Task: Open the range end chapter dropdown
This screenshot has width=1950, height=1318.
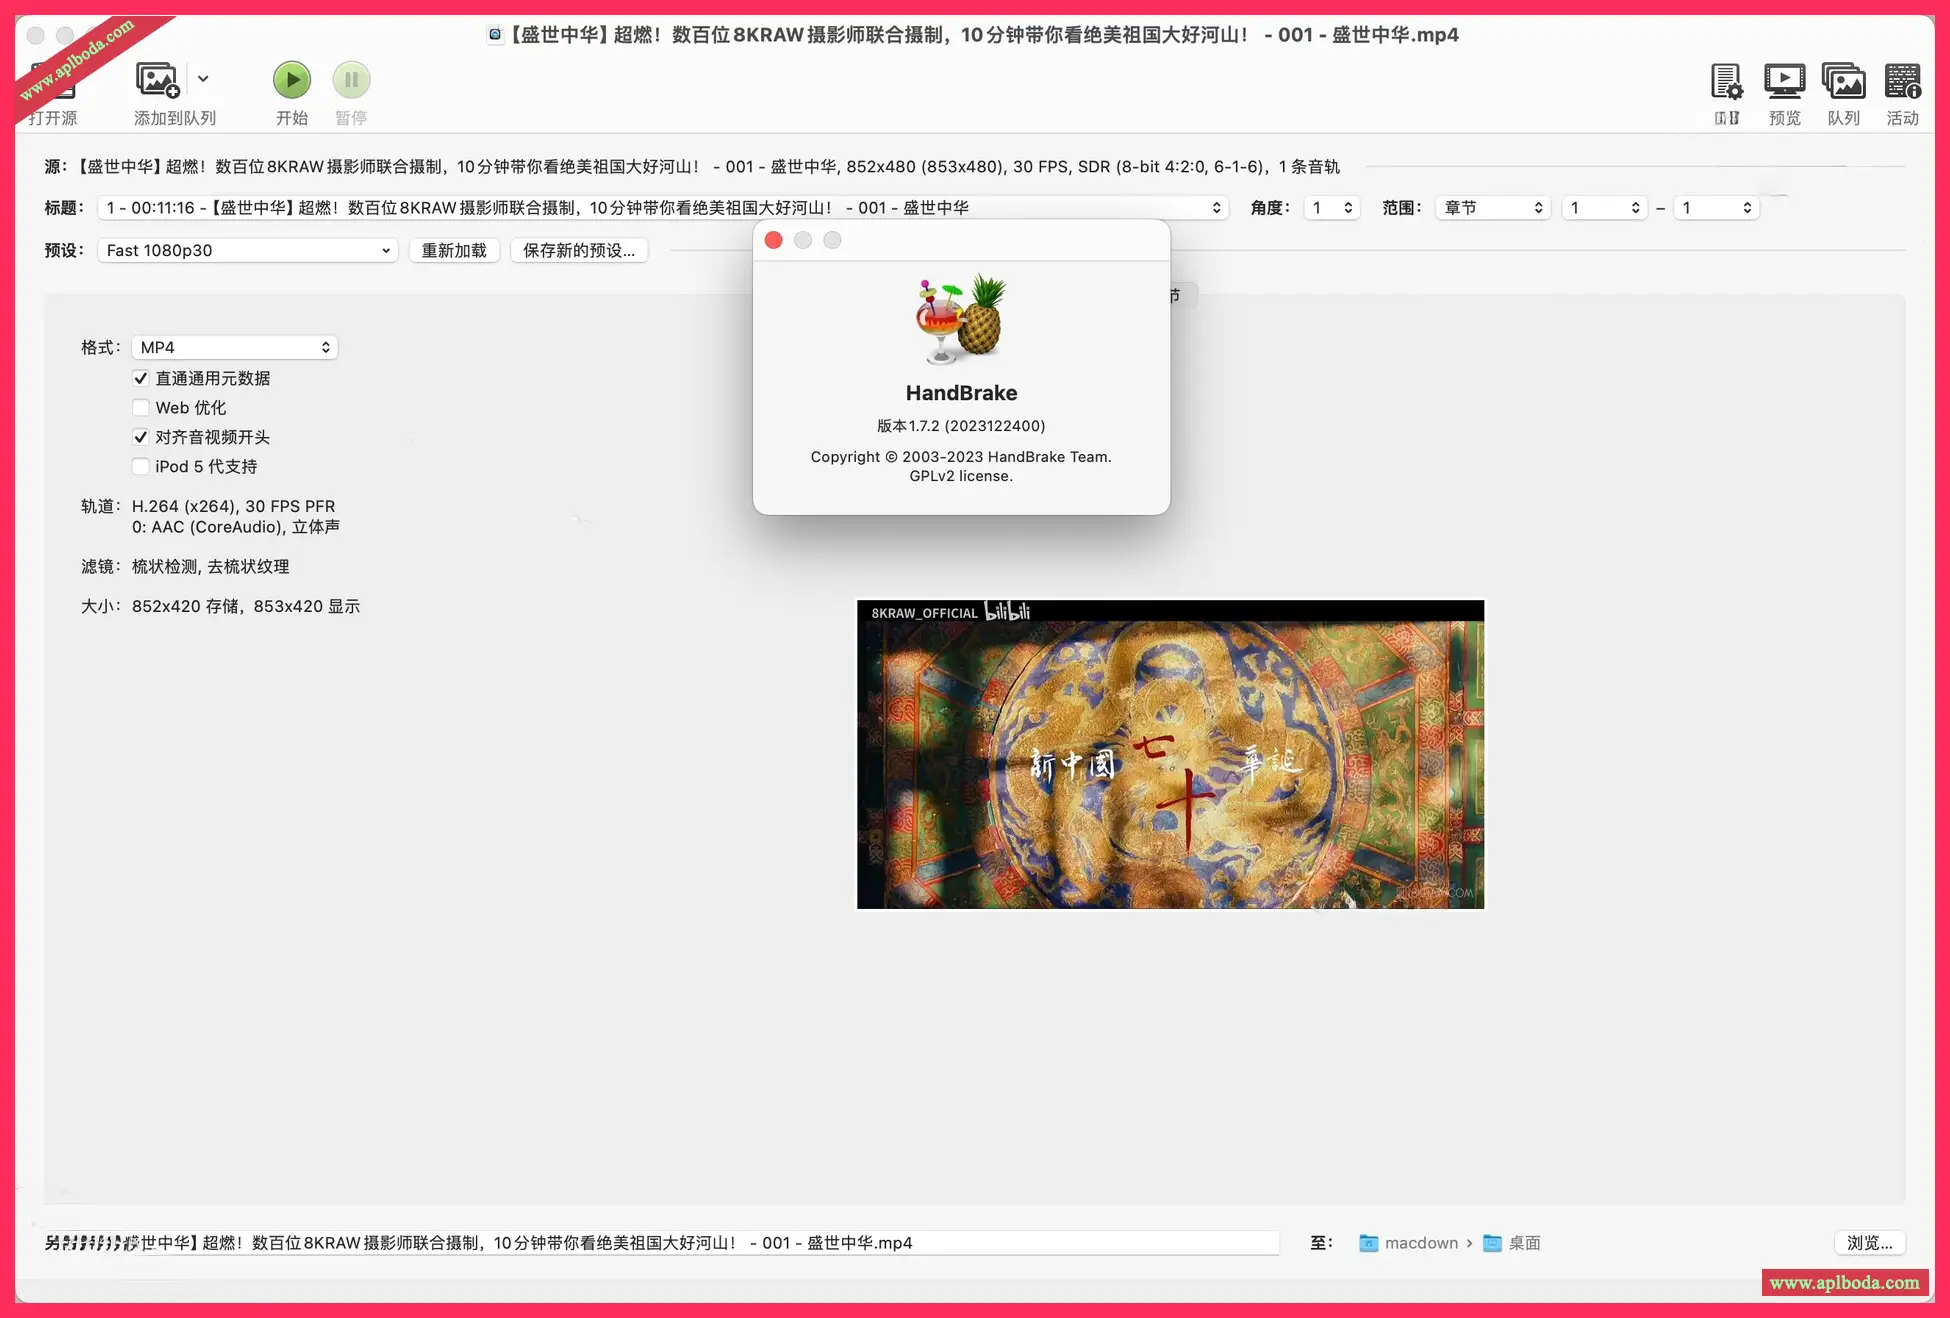Action: point(1716,208)
